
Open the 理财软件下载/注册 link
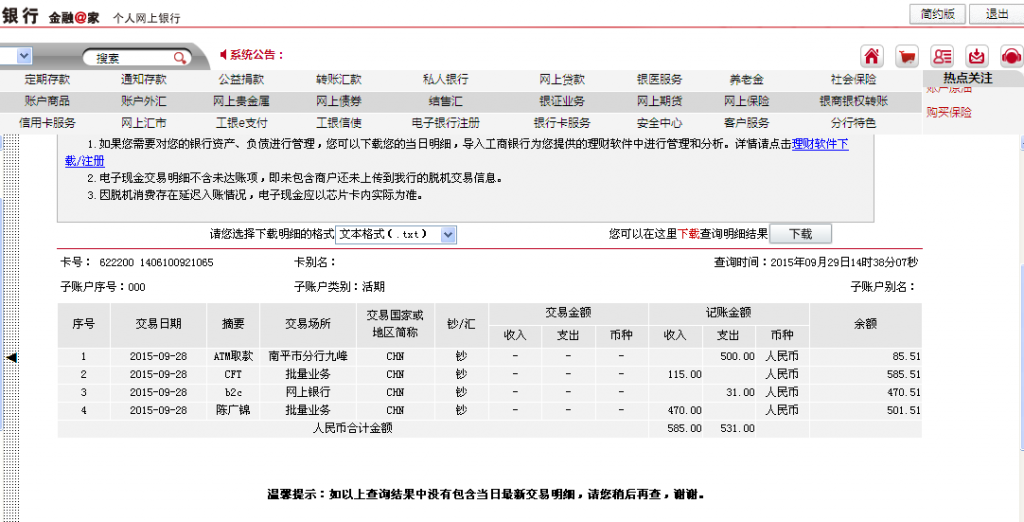[819, 145]
